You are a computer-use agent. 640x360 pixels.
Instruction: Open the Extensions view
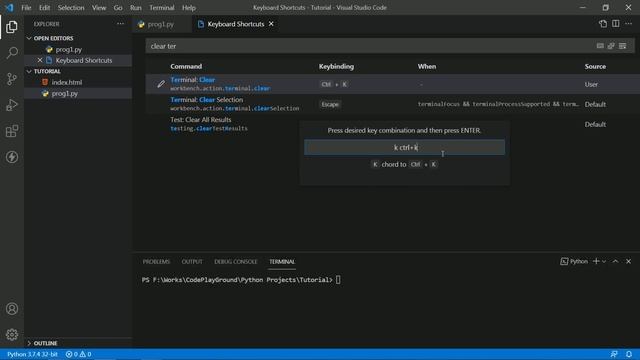[12, 131]
